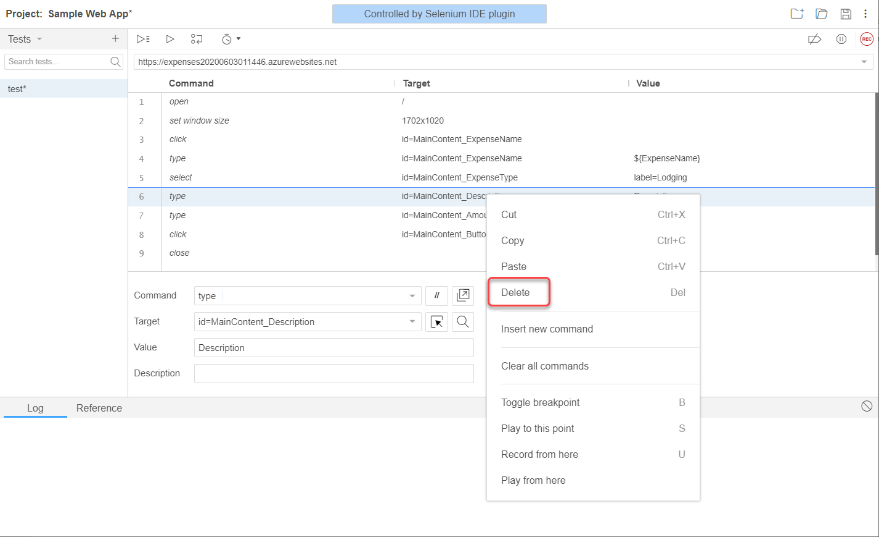Choose Record from here
This screenshot has height=537, width=879.
click(593, 454)
